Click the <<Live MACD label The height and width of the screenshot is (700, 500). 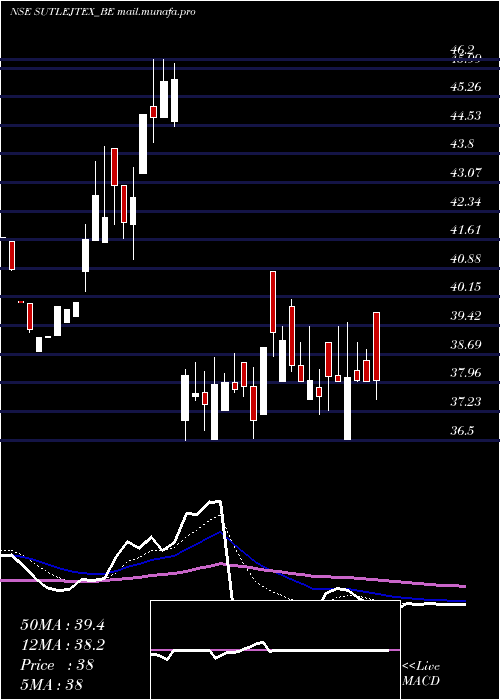pyautogui.click(x=421, y=674)
